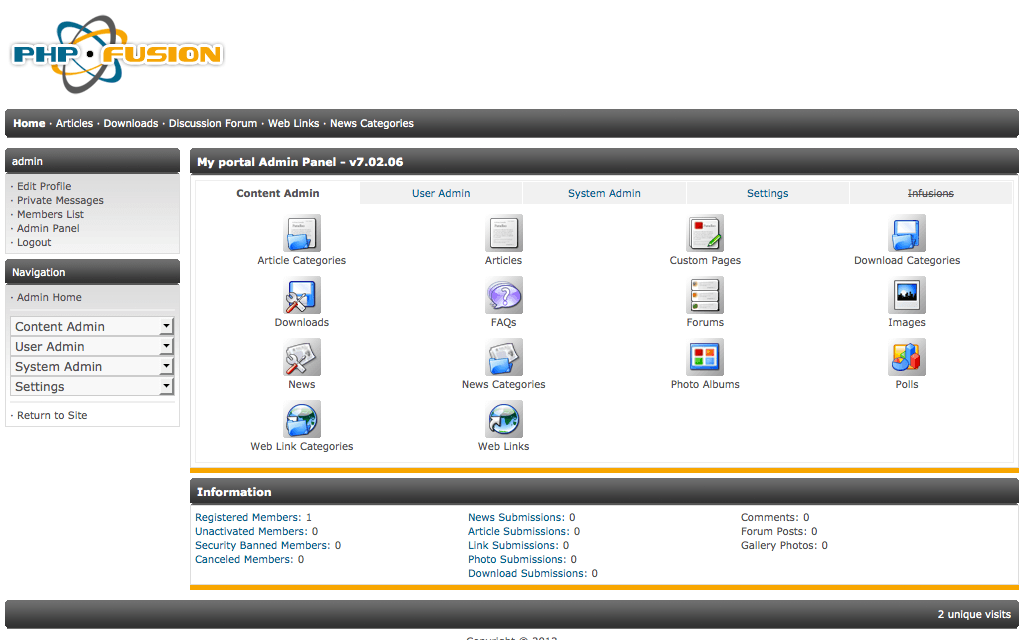Select the Custom Pages icon
This screenshot has height=640, width=1024.
click(x=705, y=233)
